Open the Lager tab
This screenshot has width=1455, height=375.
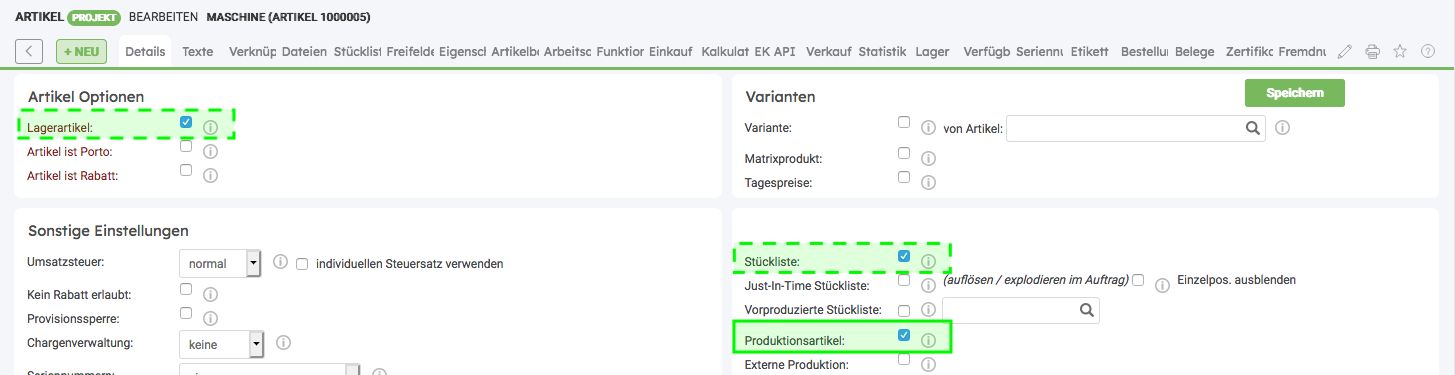coord(932,51)
